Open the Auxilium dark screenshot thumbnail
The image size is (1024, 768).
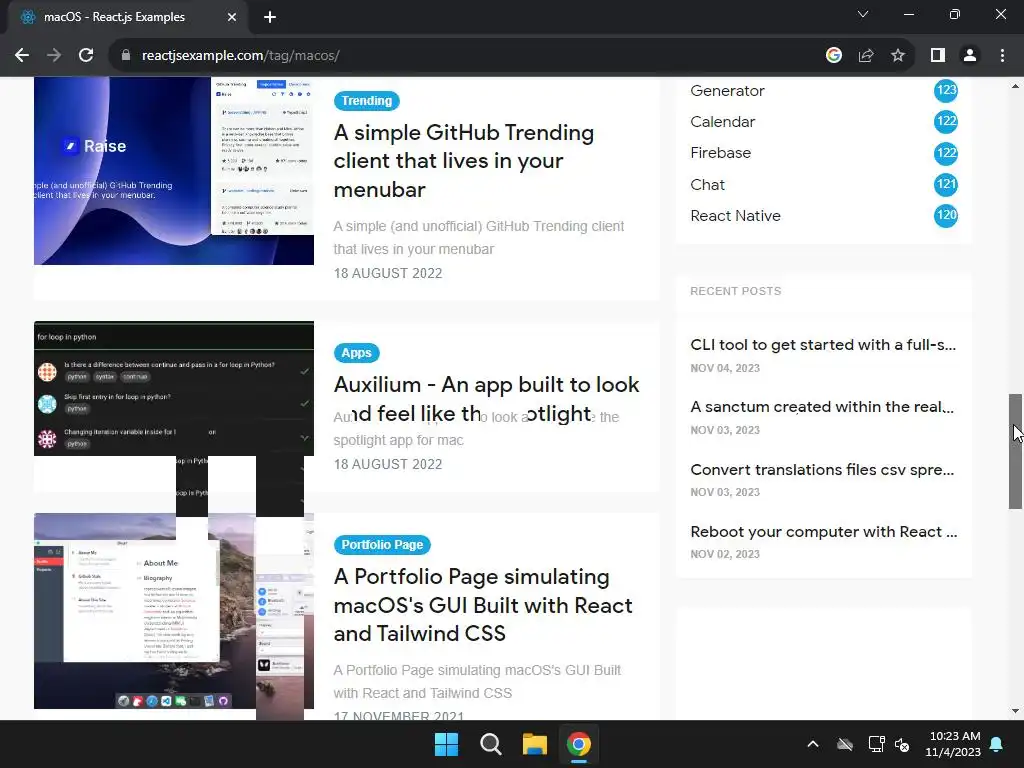tap(174, 389)
